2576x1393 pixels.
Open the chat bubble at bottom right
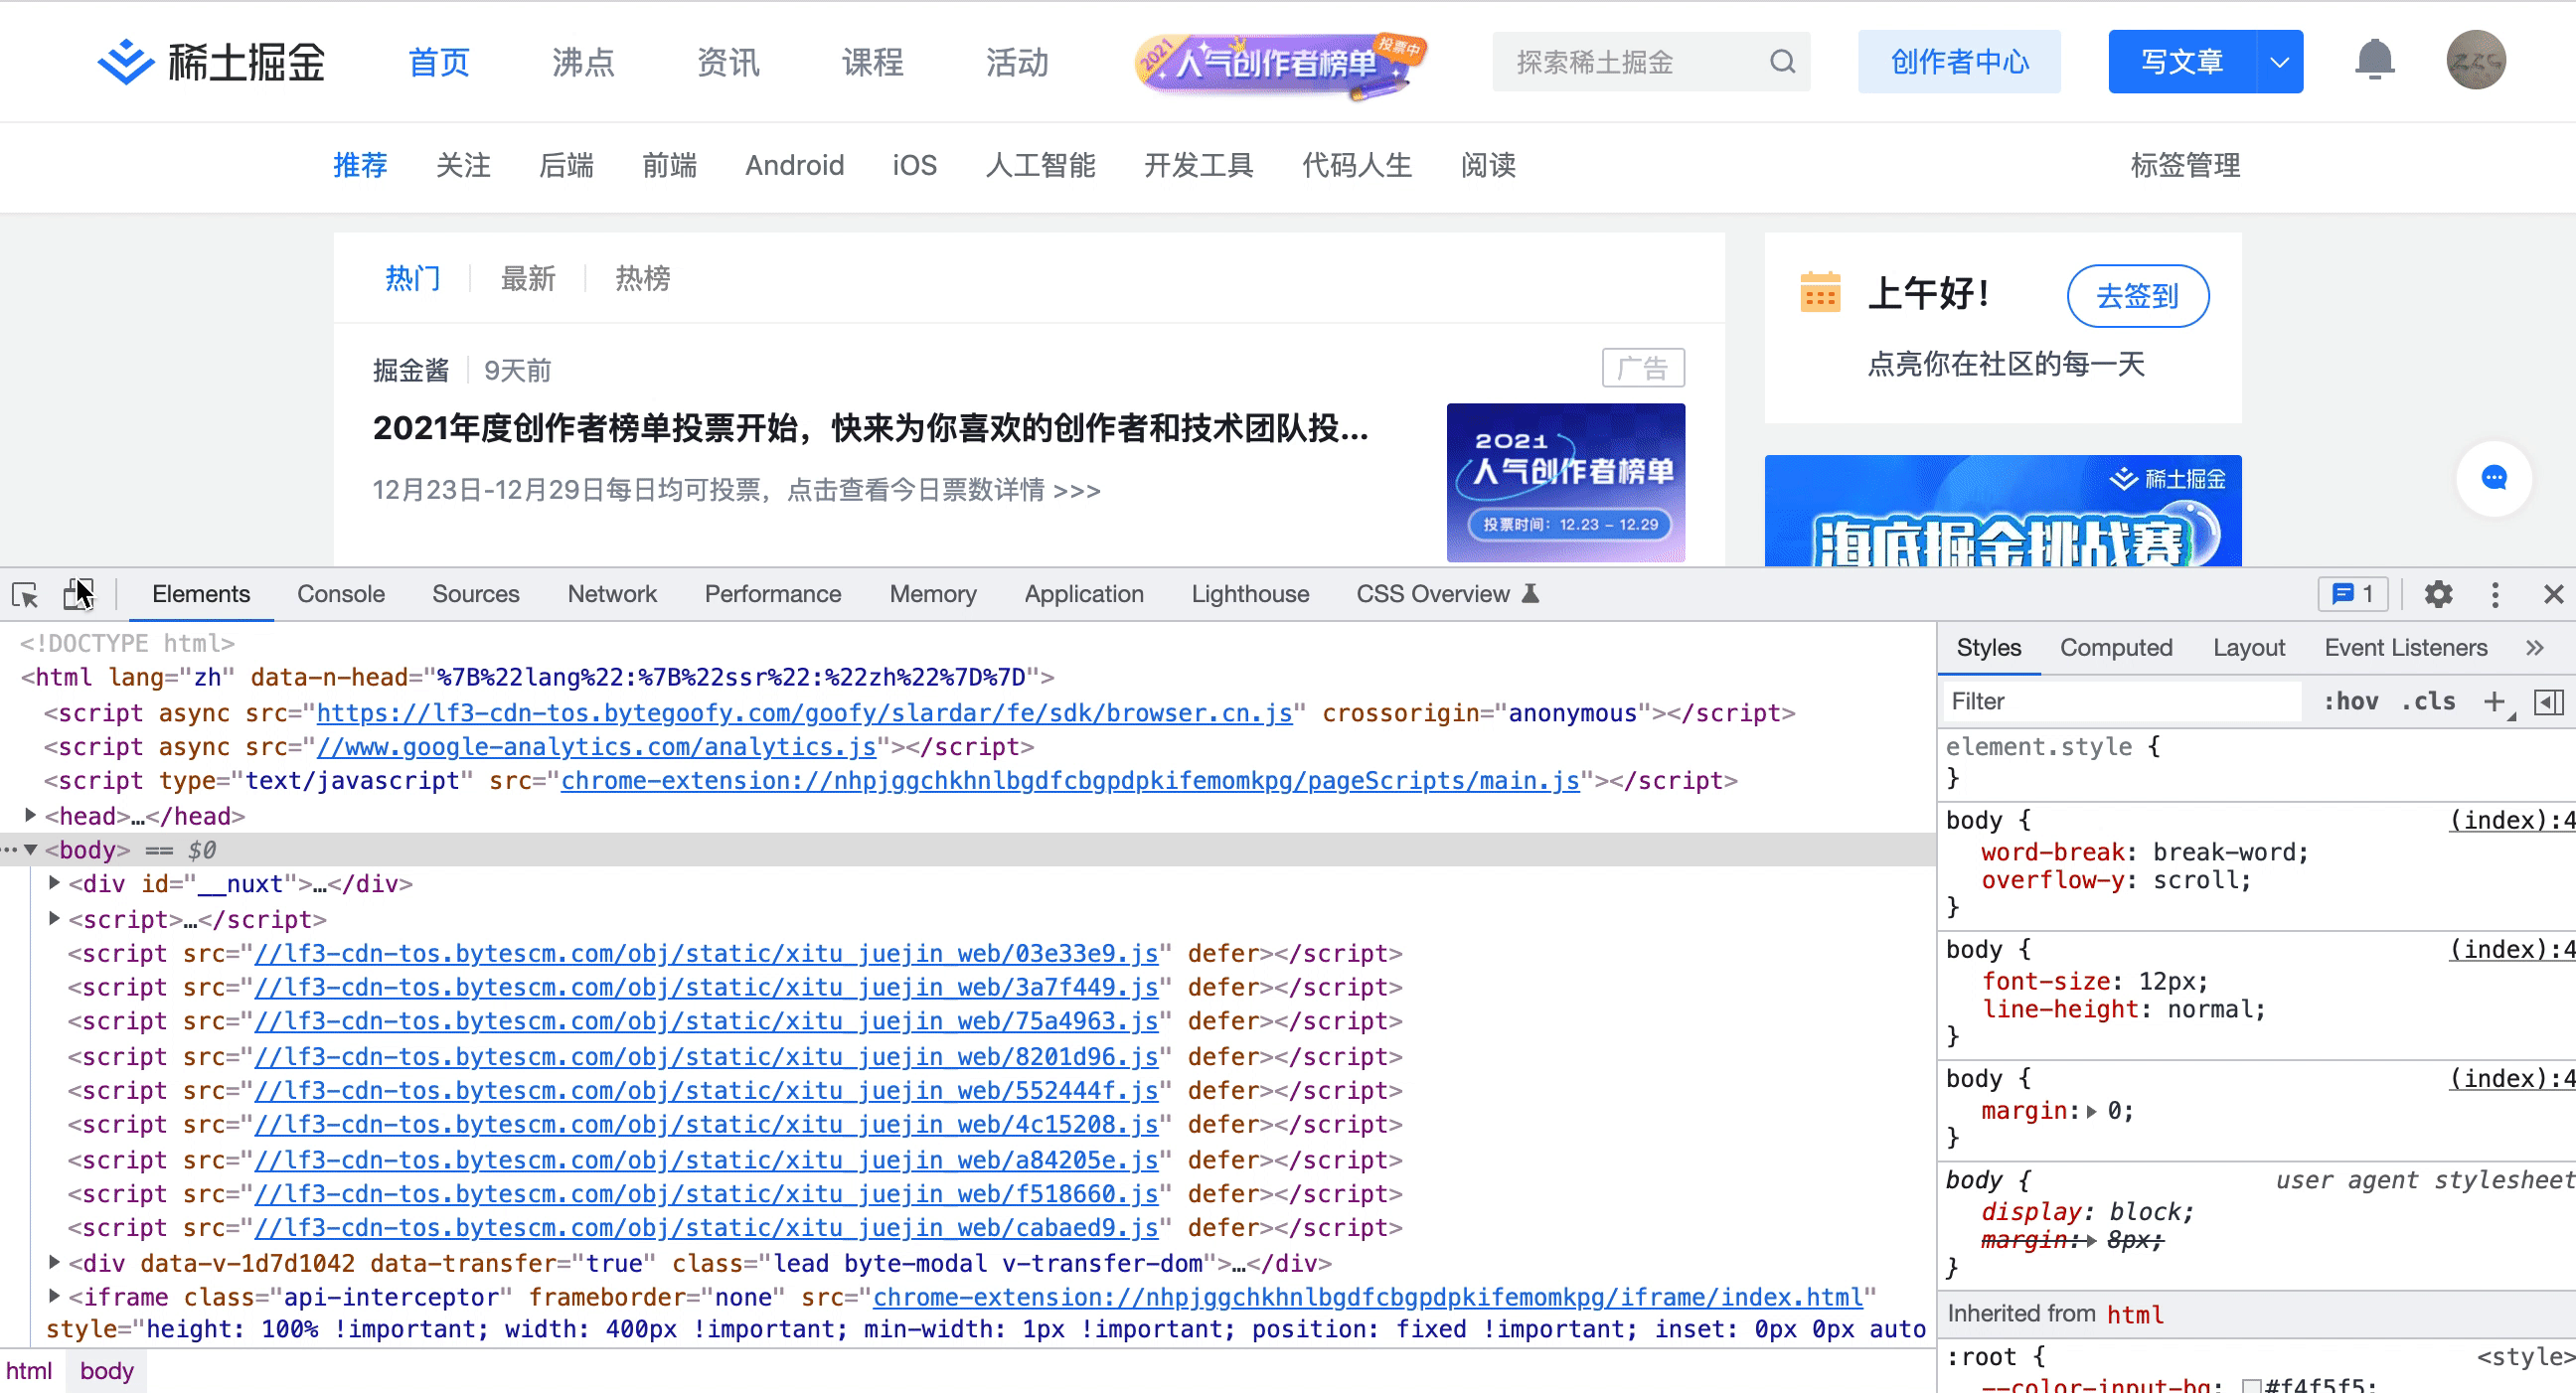(2494, 479)
